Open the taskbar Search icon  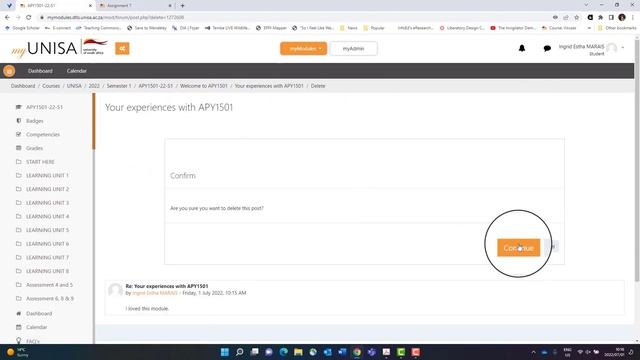pyautogui.click(x=240, y=352)
